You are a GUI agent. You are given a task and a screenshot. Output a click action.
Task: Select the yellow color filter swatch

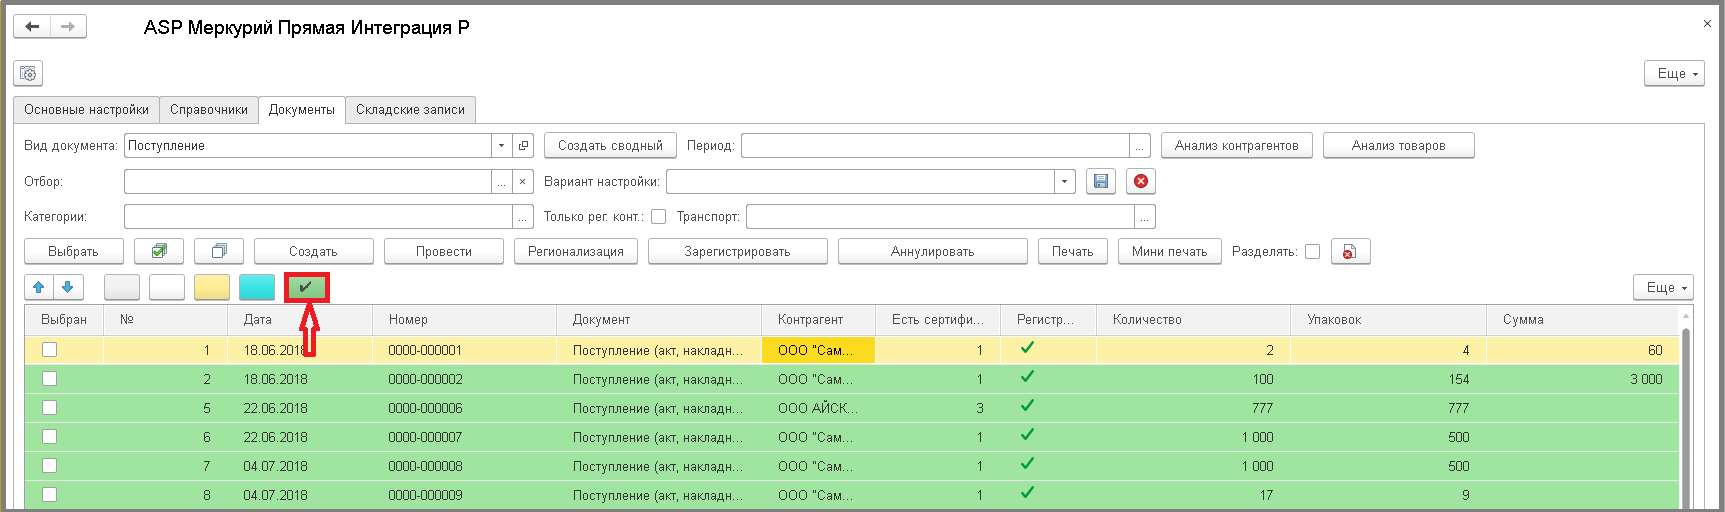pos(212,287)
